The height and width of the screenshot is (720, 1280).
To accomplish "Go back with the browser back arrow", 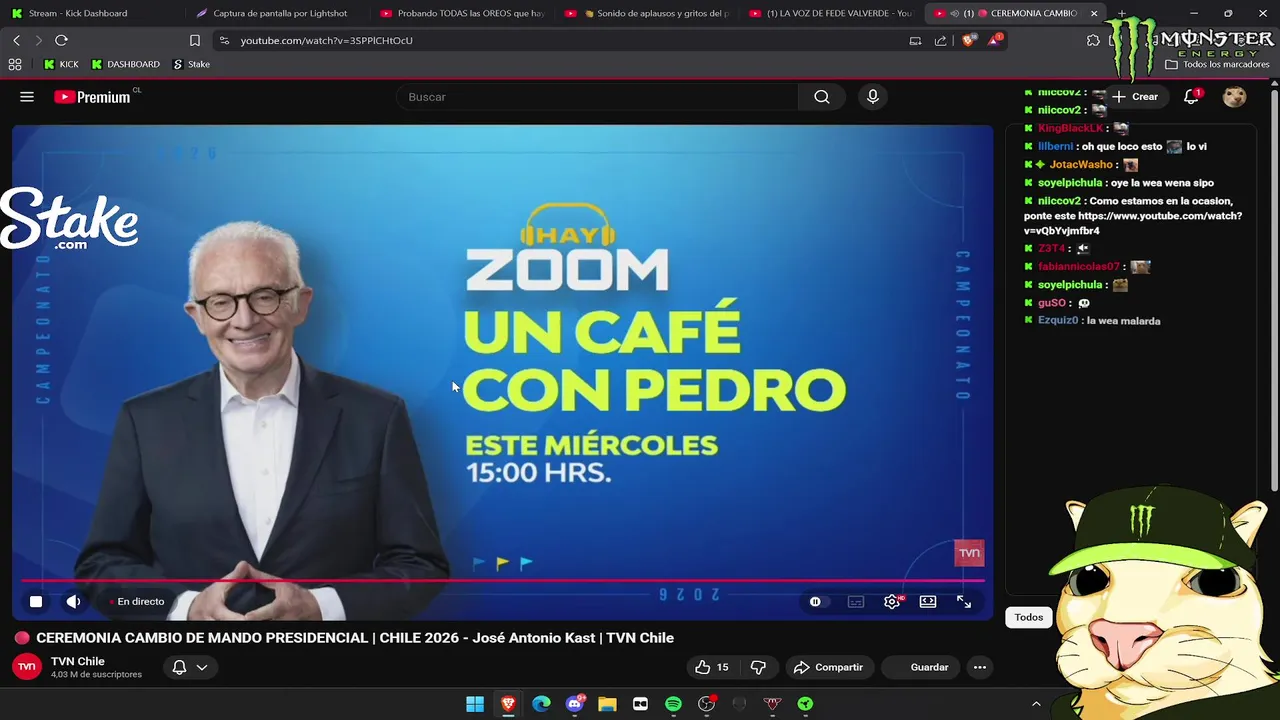I will [16, 40].
